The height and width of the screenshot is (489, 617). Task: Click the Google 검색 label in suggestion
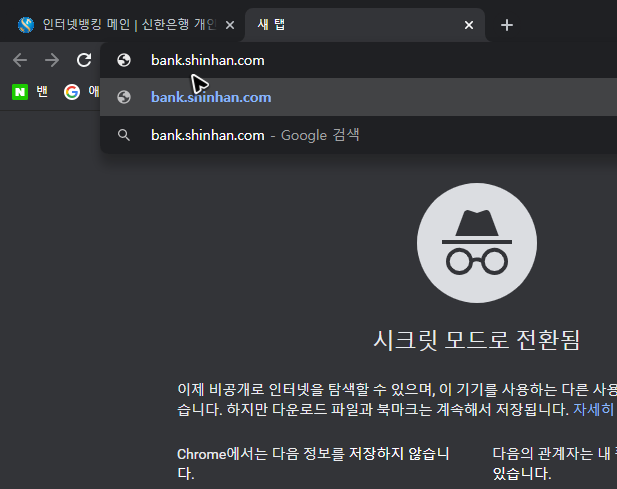320,135
